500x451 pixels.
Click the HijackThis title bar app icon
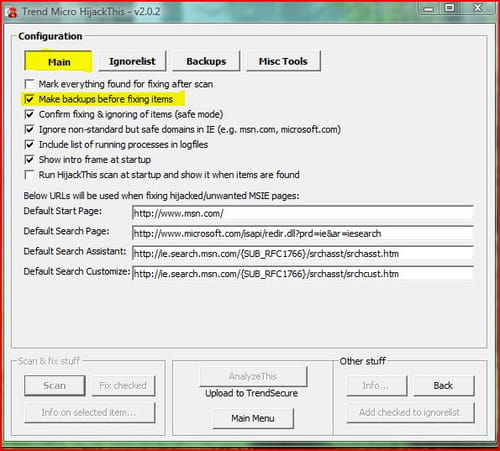click(x=12, y=12)
